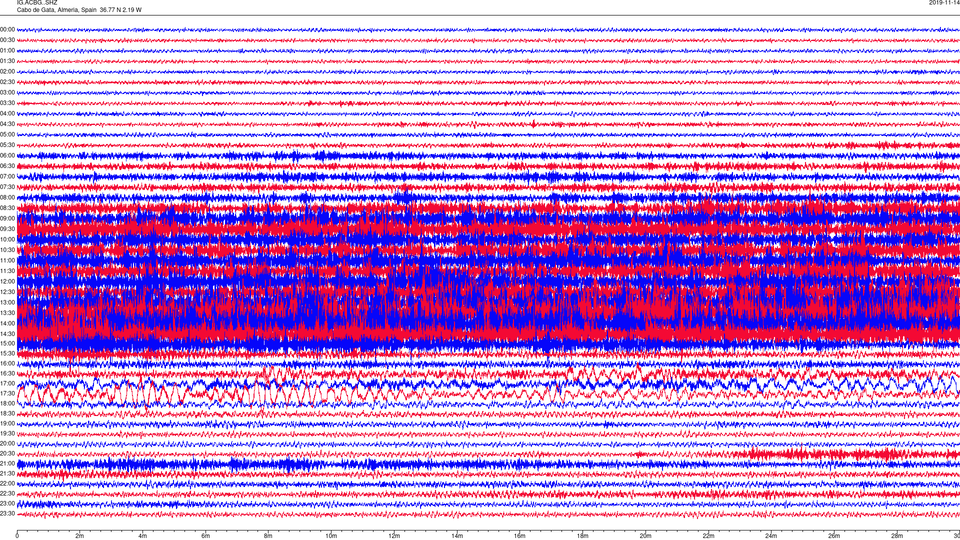Select the 06:00 time row label

coord(7,156)
